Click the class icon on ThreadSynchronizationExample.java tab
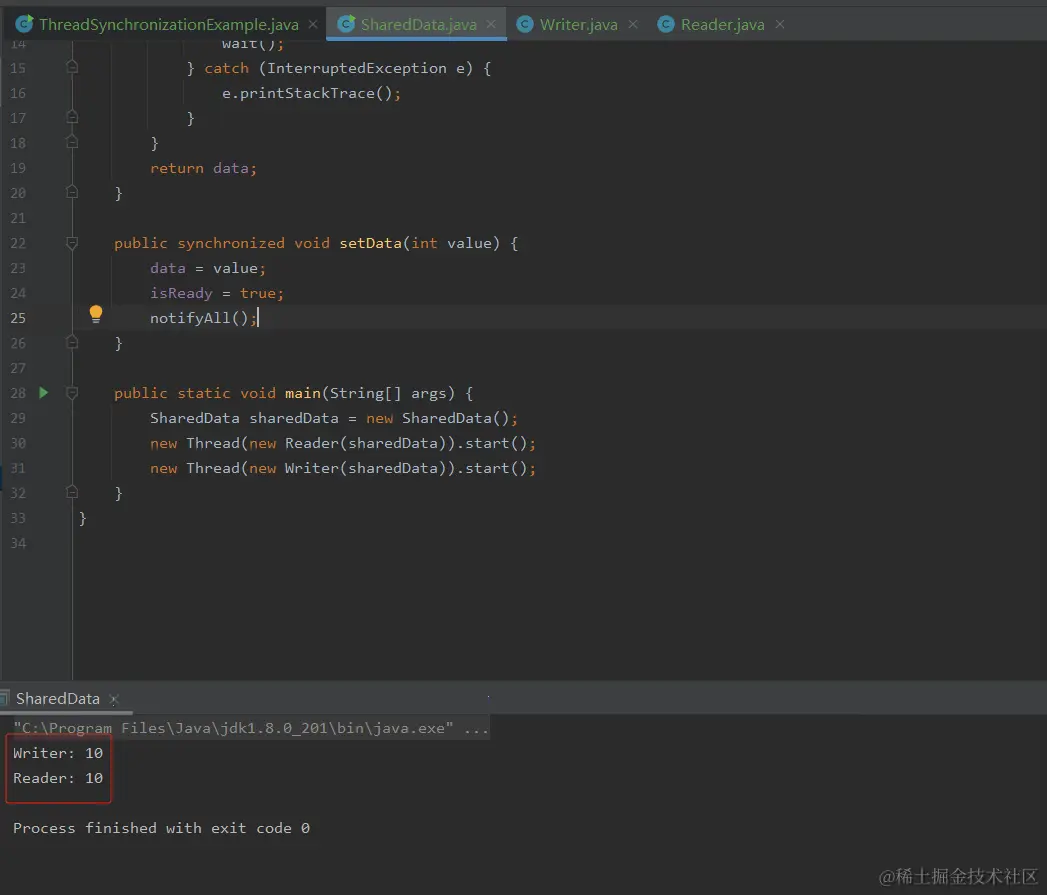 [24, 25]
